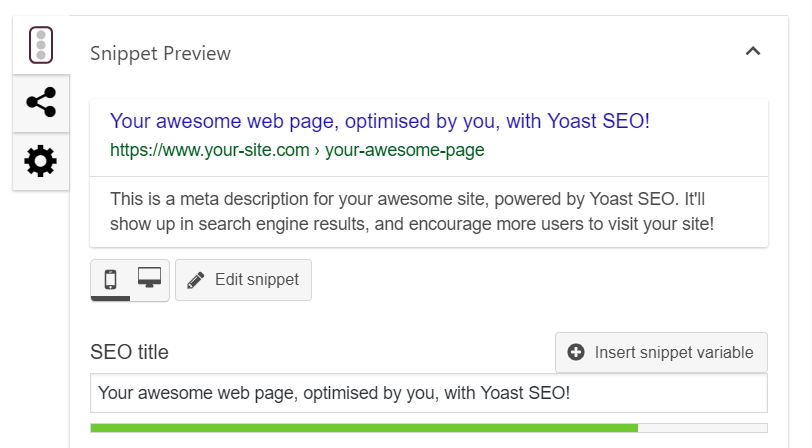Screen dimensions: 812x448
Task: Switch to the Social share tab
Action: pyautogui.click(x=41, y=103)
